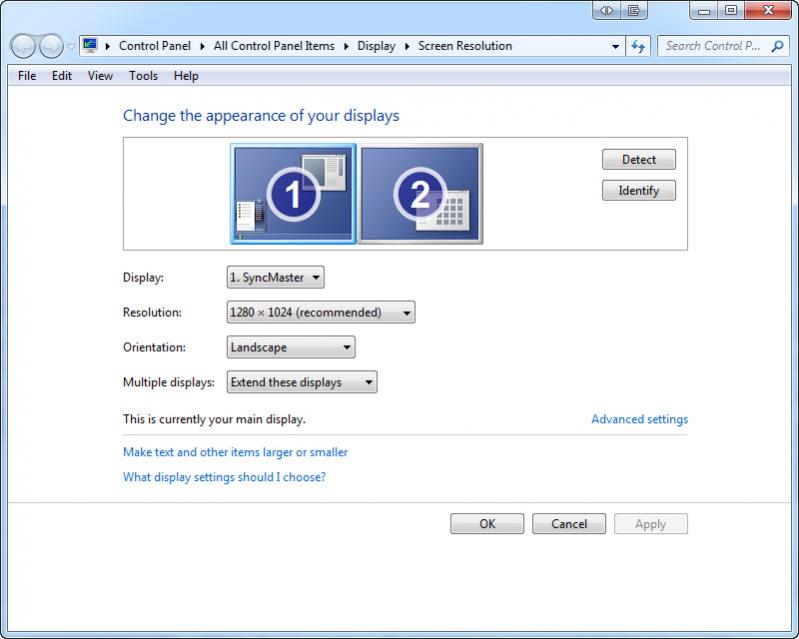Screen dimensions: 799x639
Task: Open the Edit menu
Action: coord(62,76)
